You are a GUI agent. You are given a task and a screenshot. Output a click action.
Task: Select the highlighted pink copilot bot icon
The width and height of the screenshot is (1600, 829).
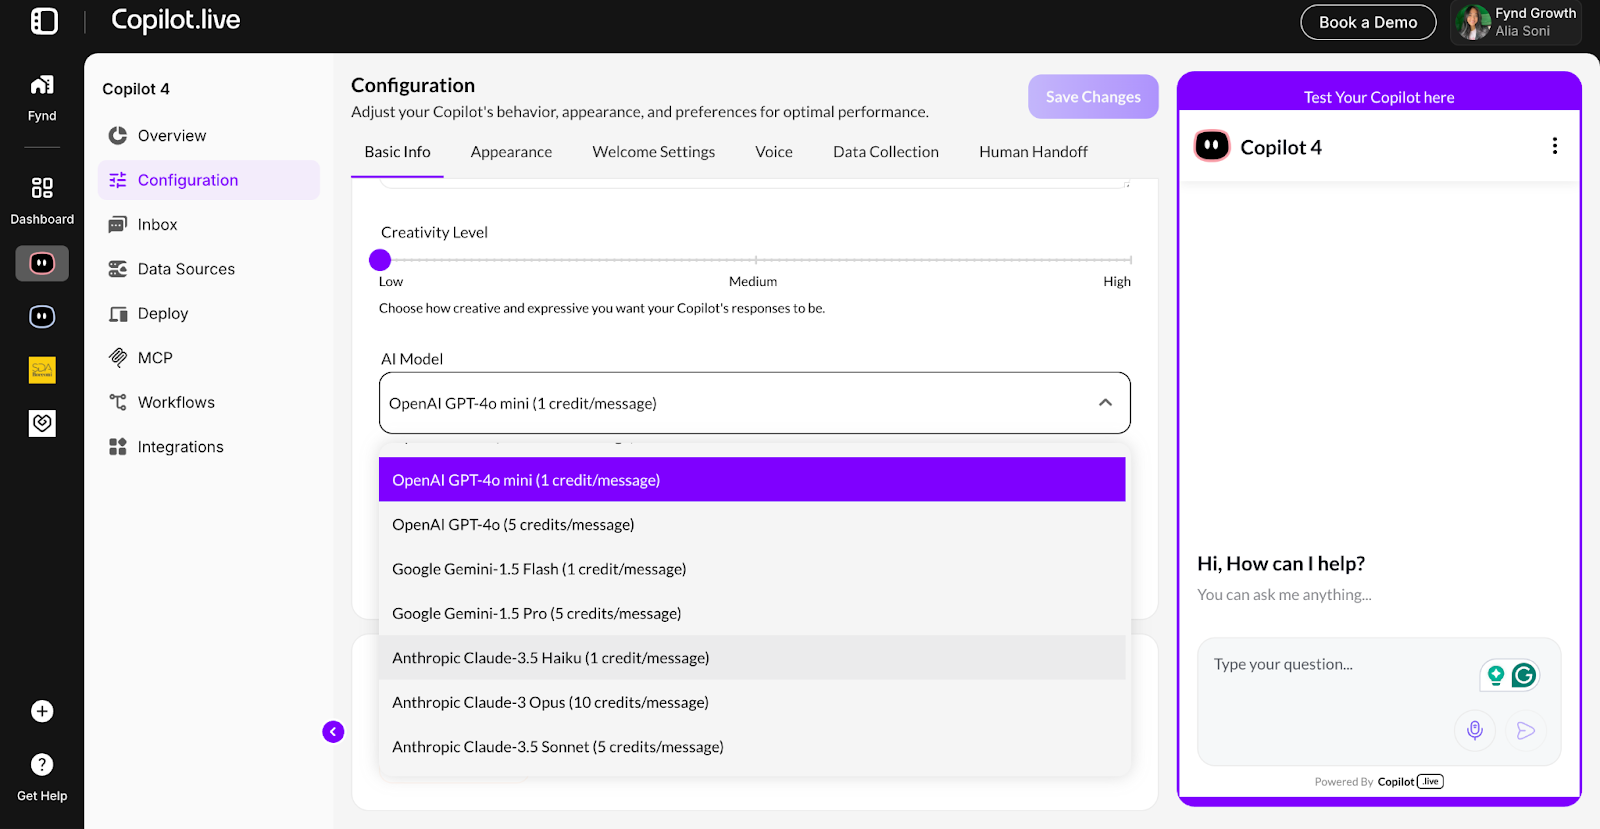42,263
